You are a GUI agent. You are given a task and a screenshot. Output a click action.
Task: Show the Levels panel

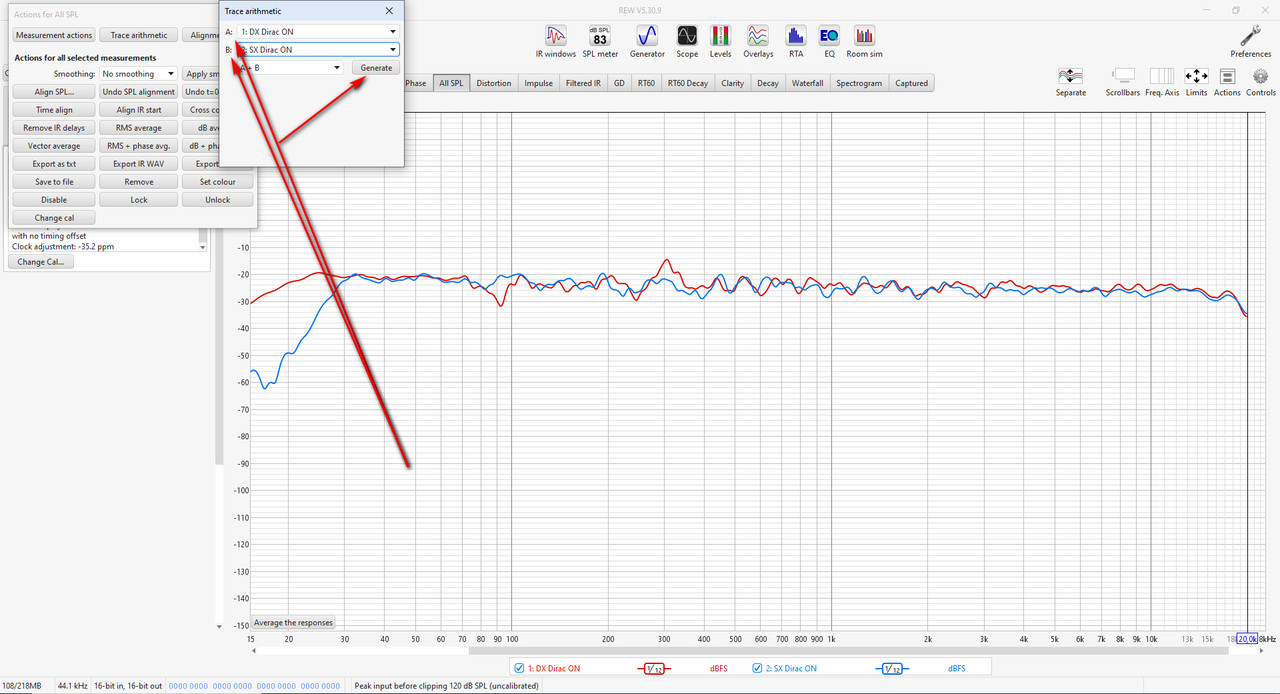click(x=720, y=41)
